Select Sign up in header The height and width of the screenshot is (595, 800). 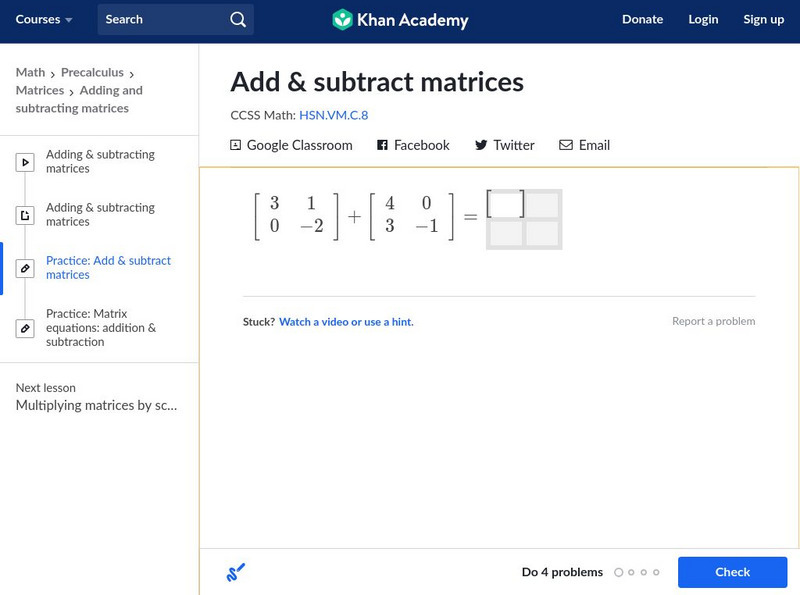click(763, 20)
